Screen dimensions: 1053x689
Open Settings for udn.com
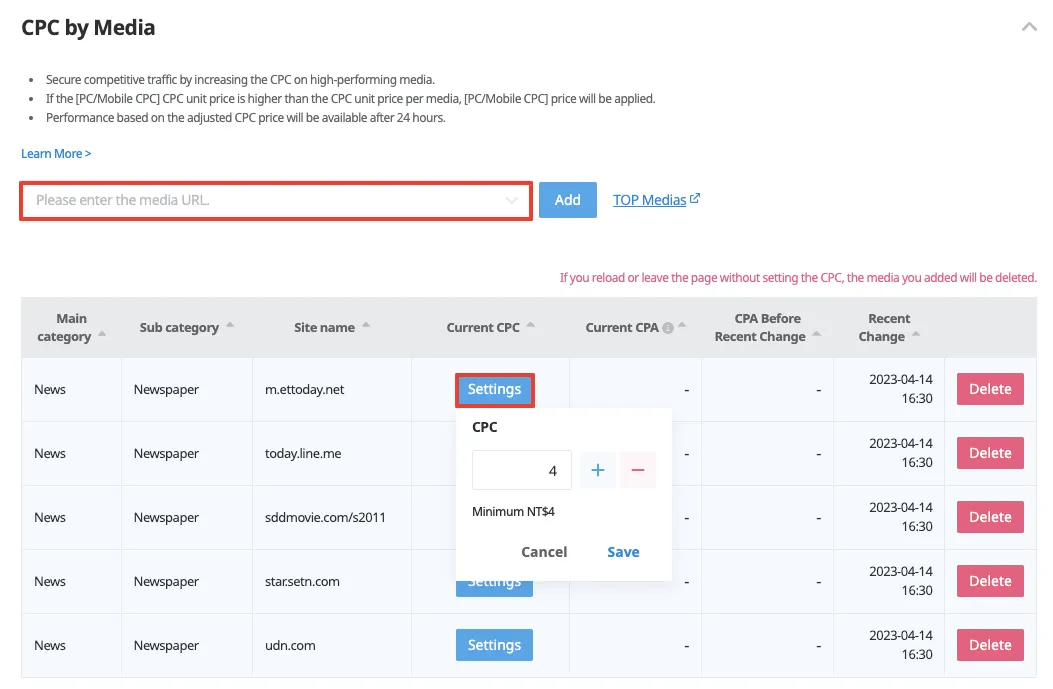point(494,645)
